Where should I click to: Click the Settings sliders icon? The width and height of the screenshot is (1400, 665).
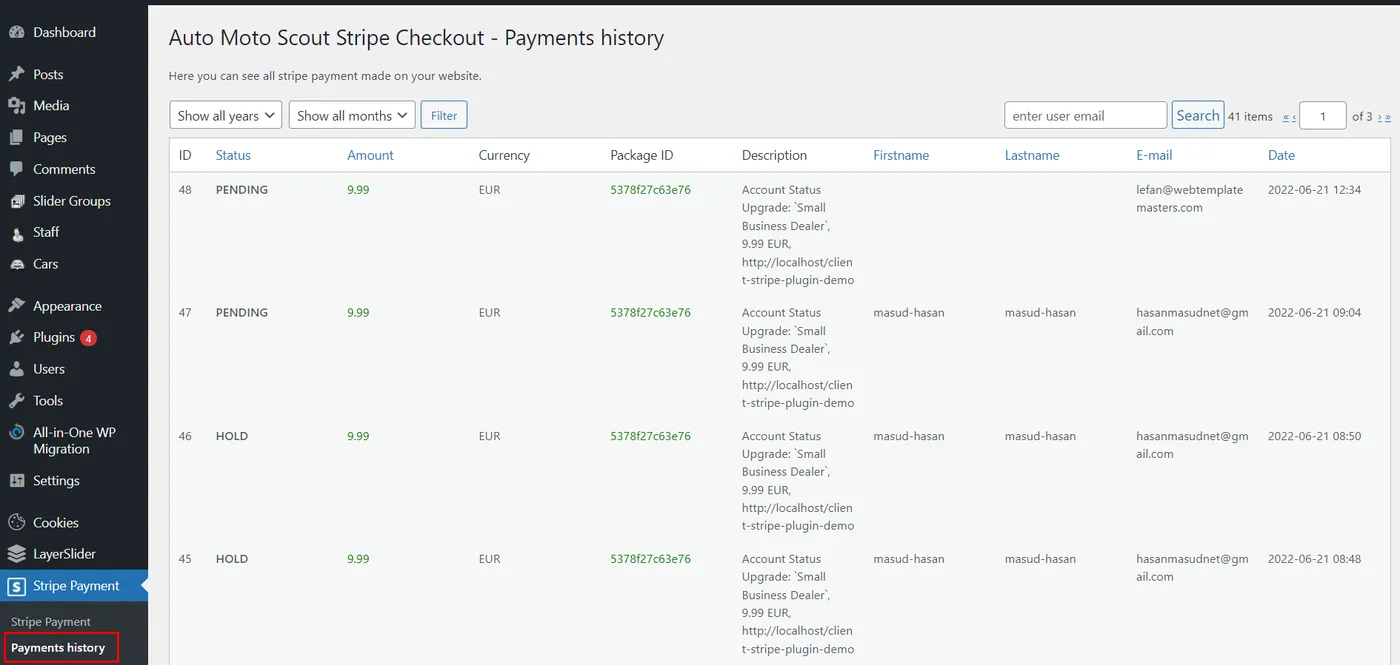[16, 481]
